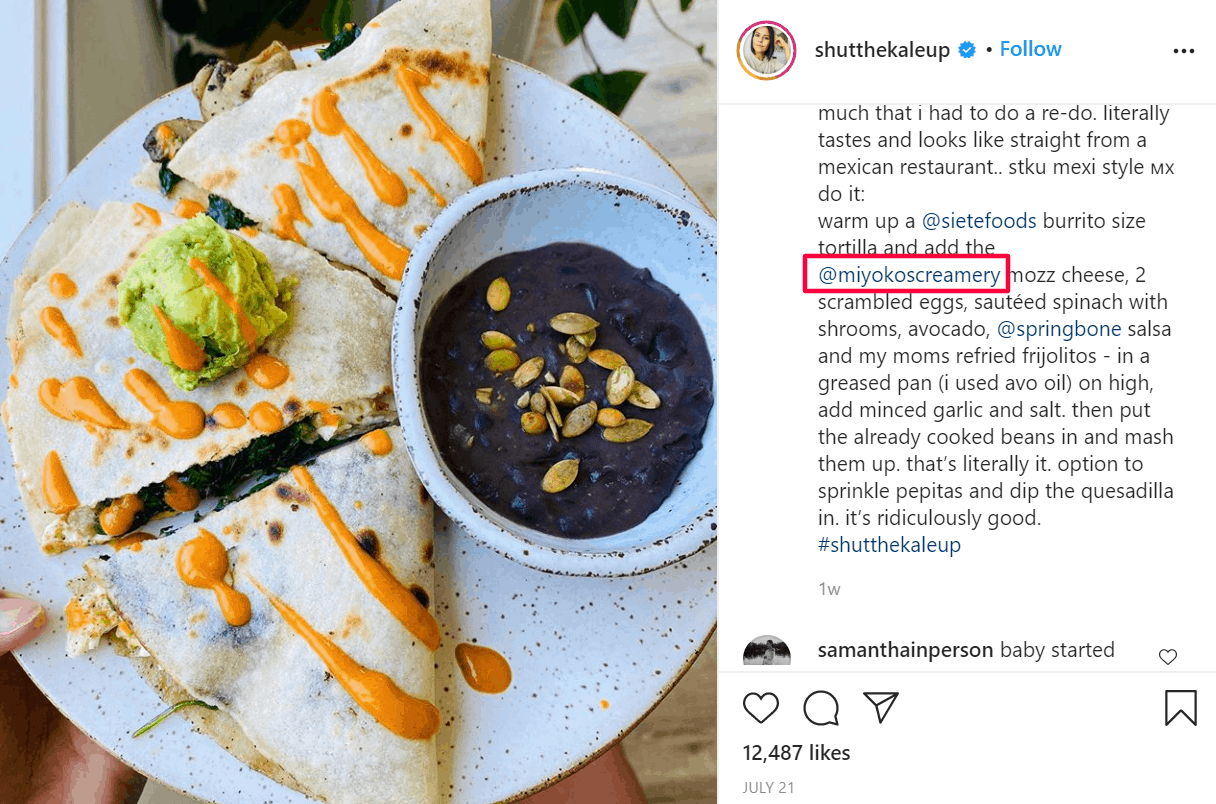The image size is (1216, 804).
Task: Open comments via speech bubble icon
Action: (x=821, y=708)
